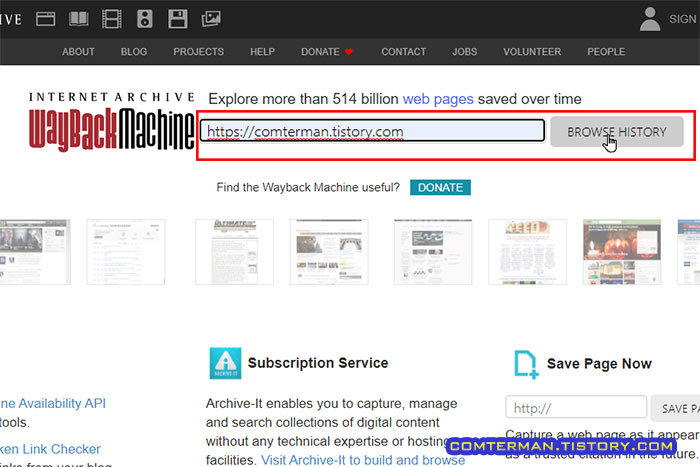Open the JOBS menu item
Viewport: 700px width, 467px height.
coord(465,52)
